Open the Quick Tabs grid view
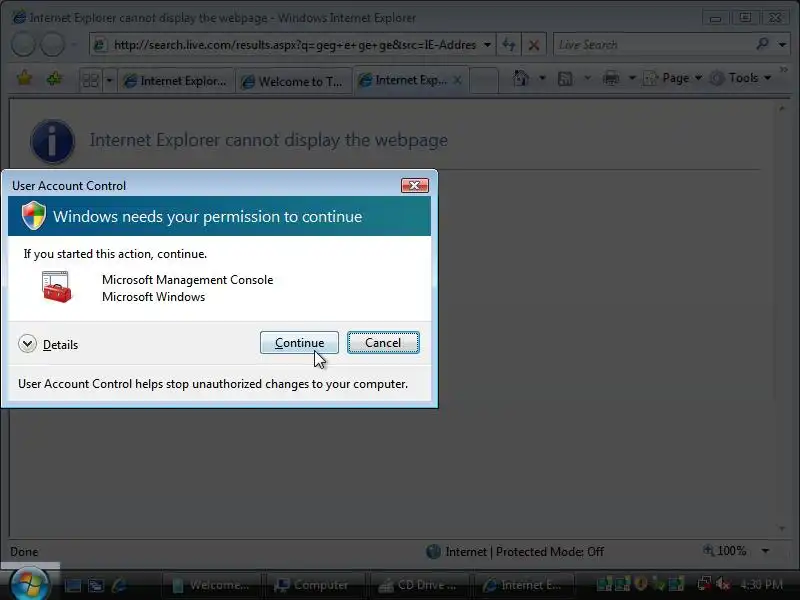Screen dimensions: 800x600 pos(91,80)
